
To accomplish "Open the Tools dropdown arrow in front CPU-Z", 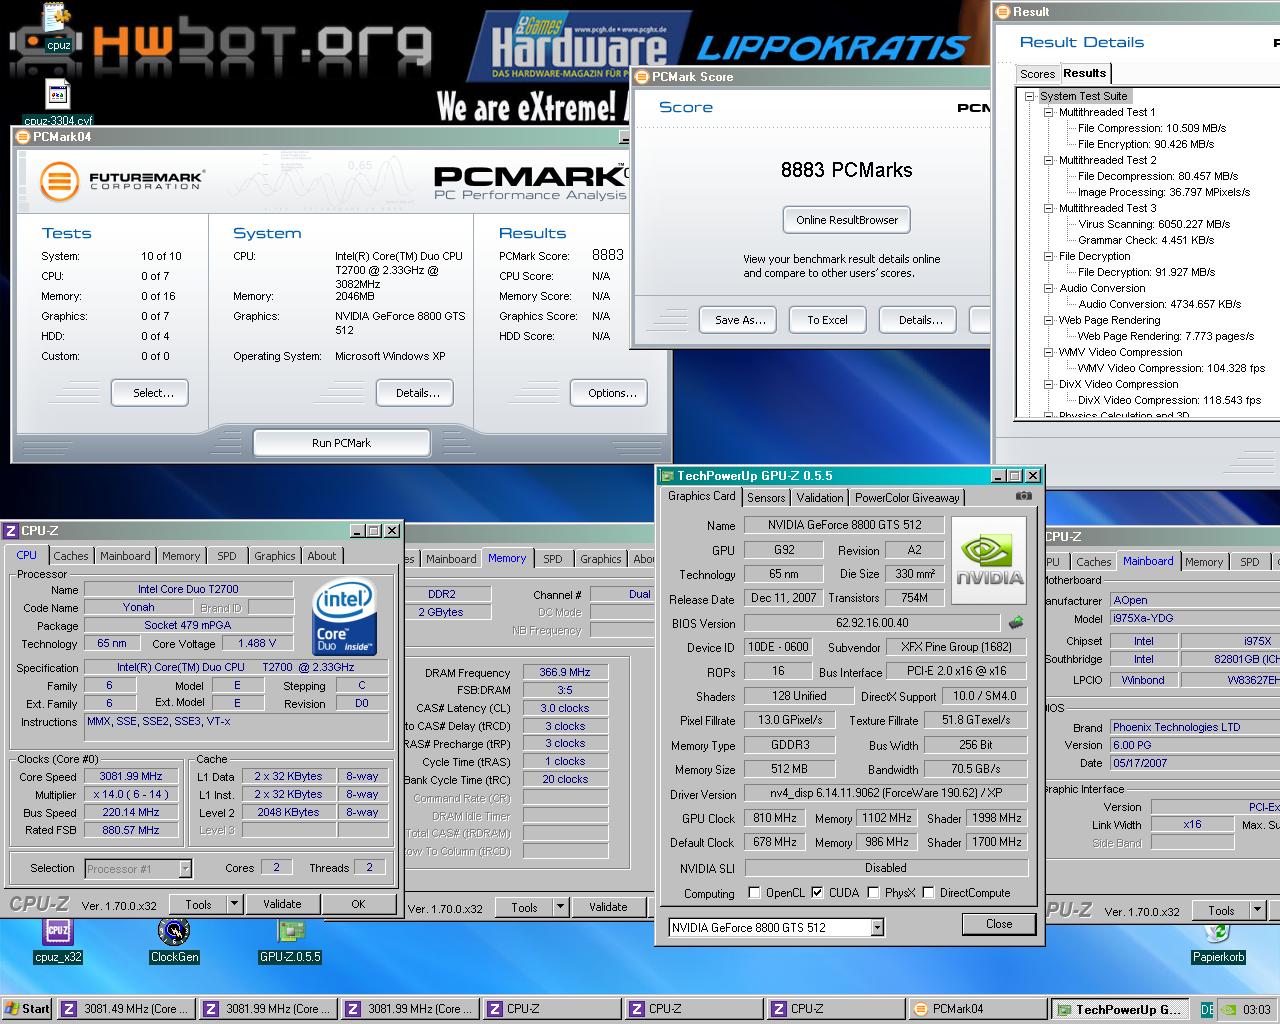I will click(x=234, y=904).
